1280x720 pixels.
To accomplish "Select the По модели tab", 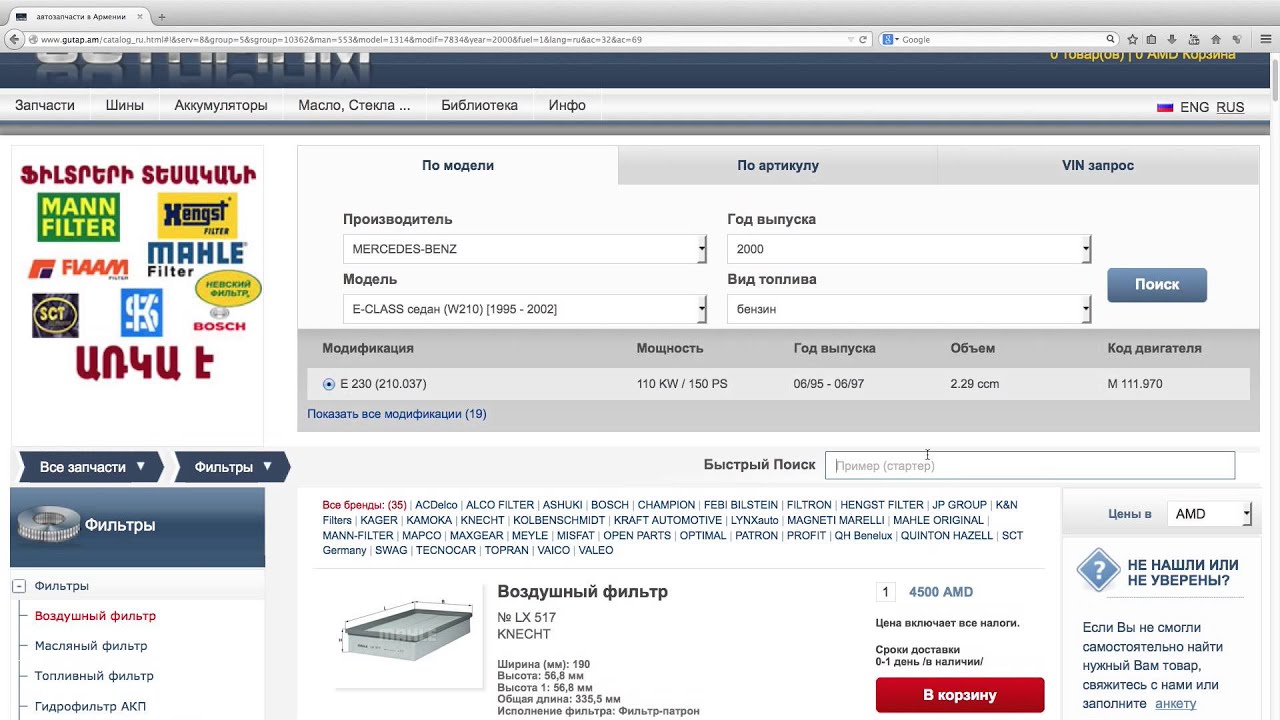I will tap(458, 165).
